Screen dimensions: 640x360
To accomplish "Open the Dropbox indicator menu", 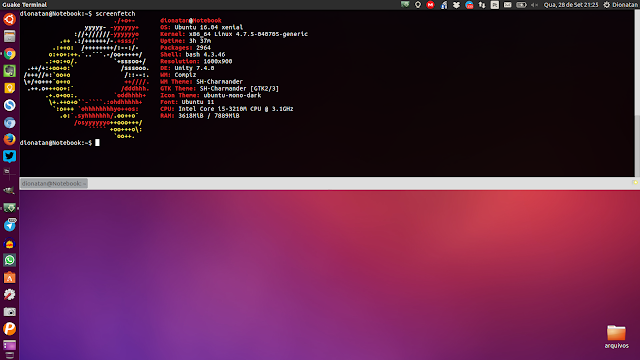I will (x=456, y=5).
